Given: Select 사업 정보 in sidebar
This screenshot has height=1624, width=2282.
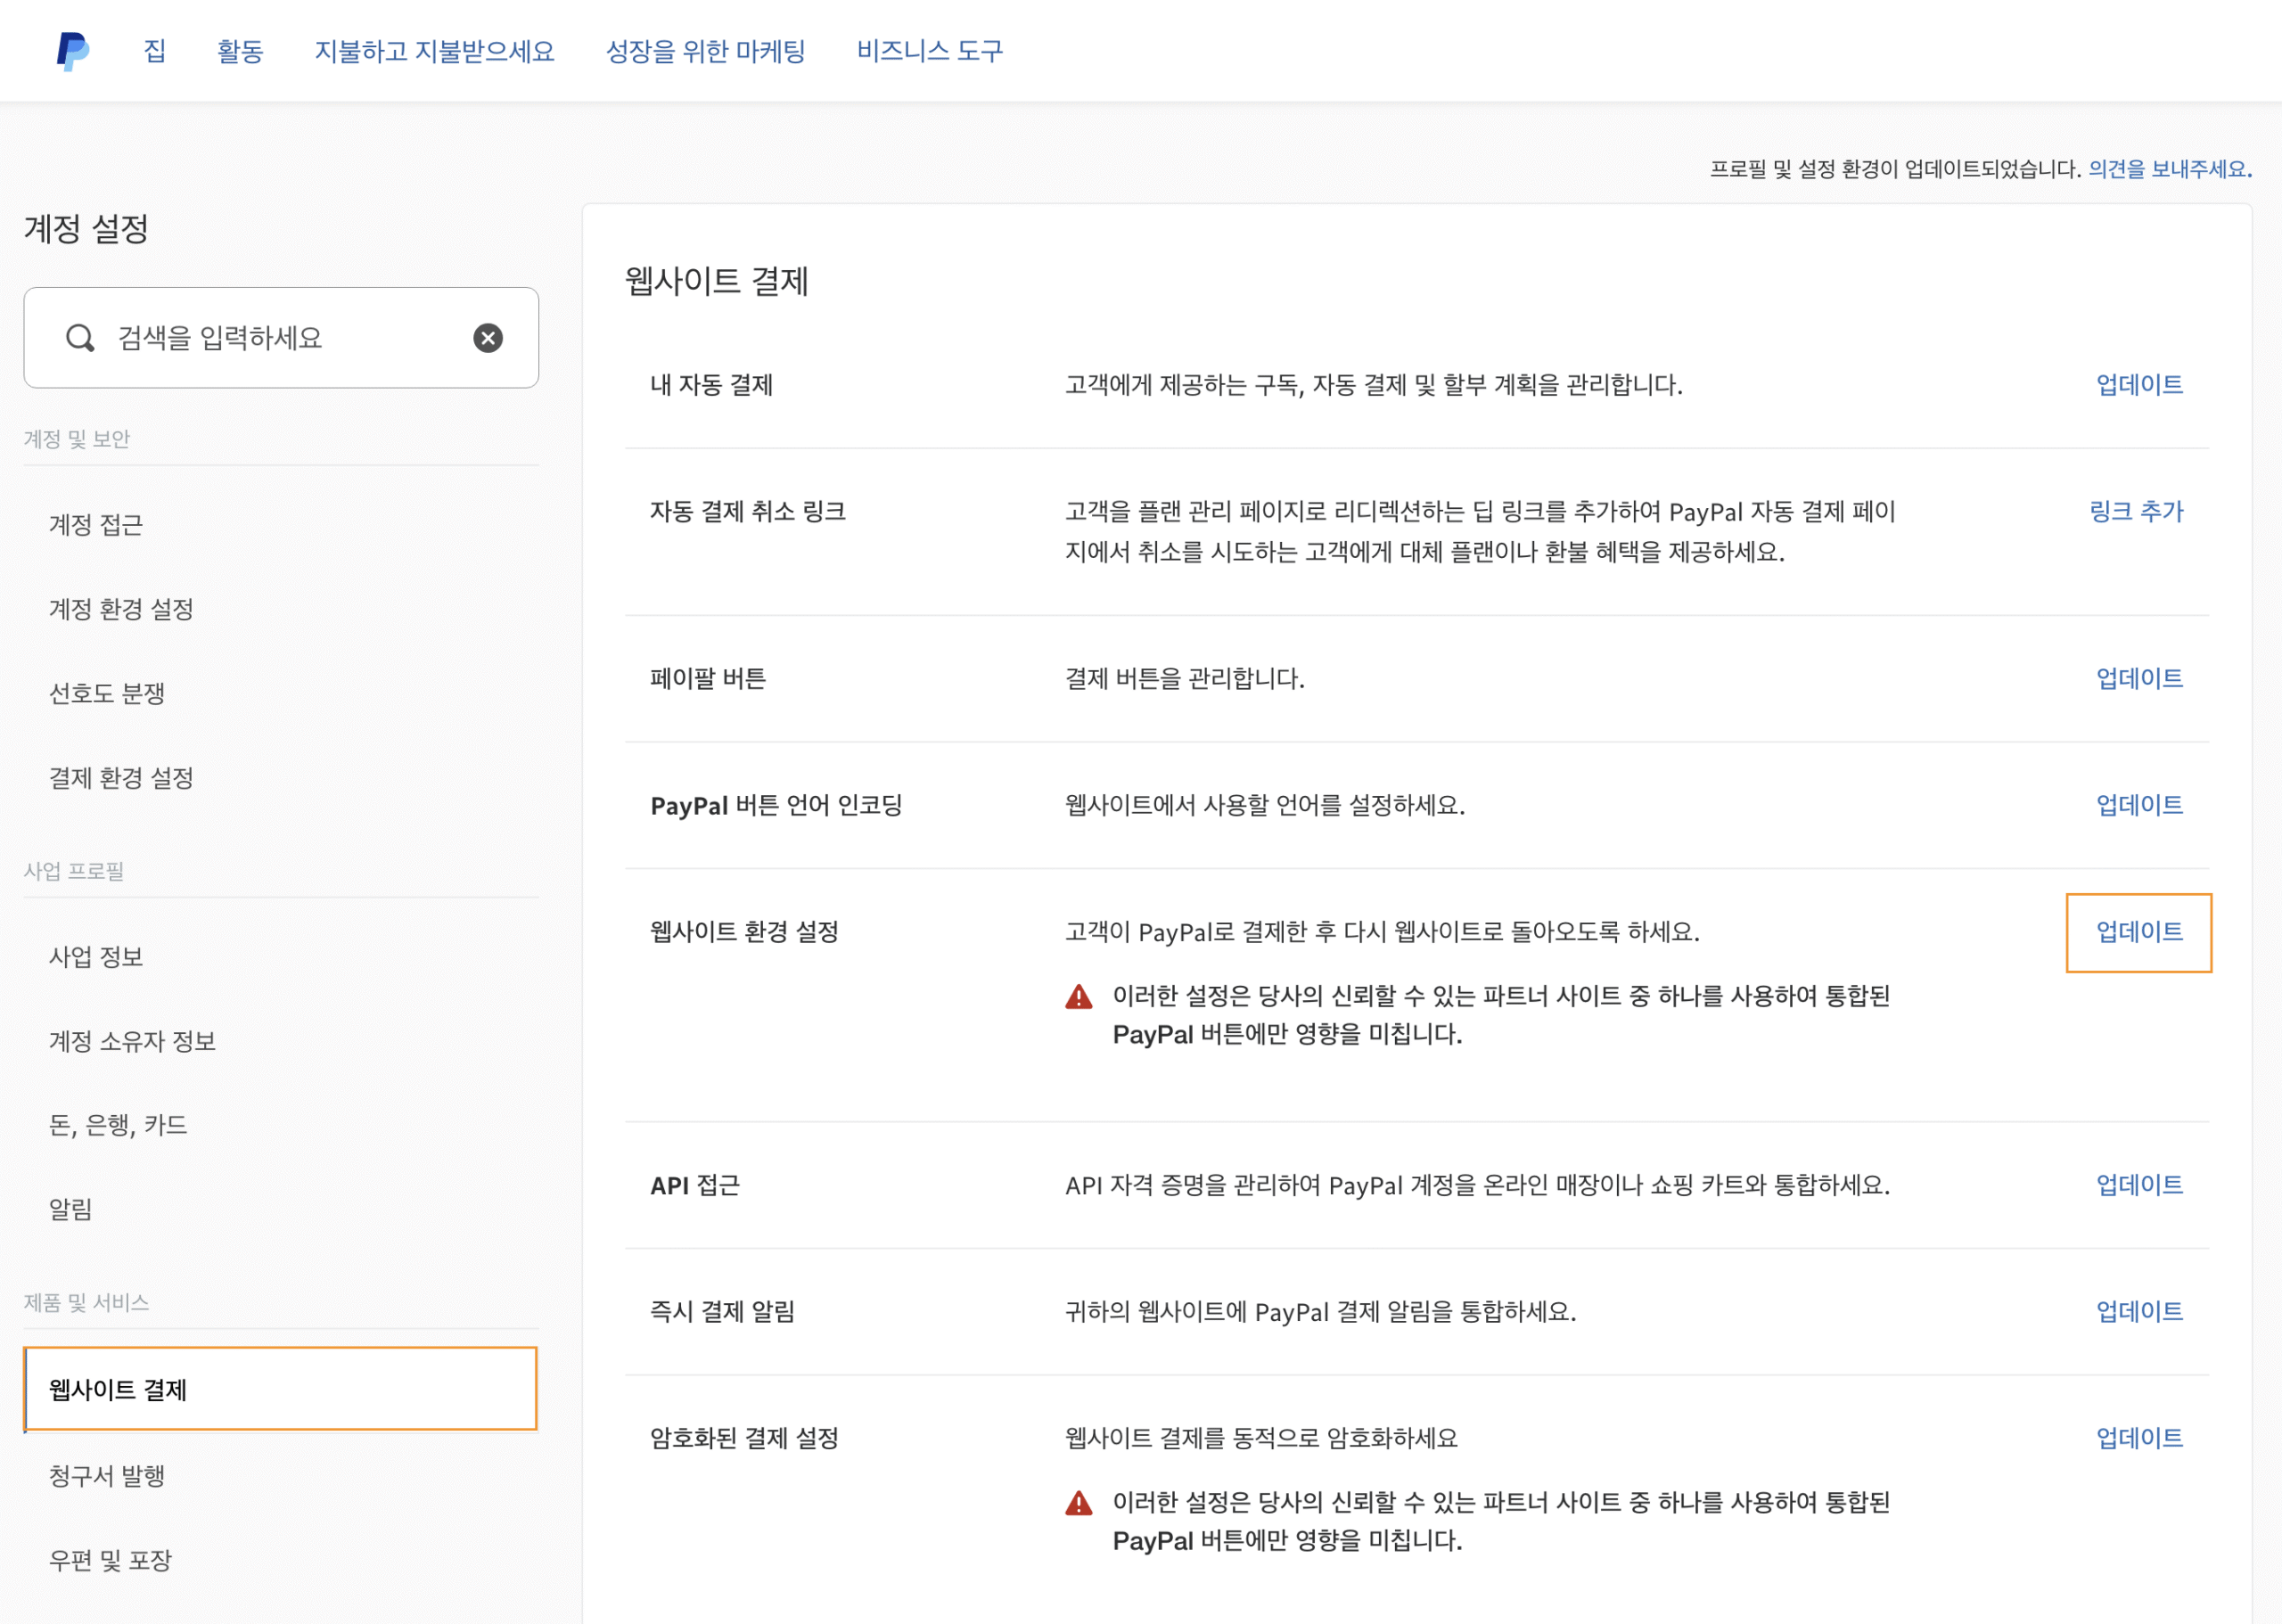Looking at the screenshot, I should 96,957.
